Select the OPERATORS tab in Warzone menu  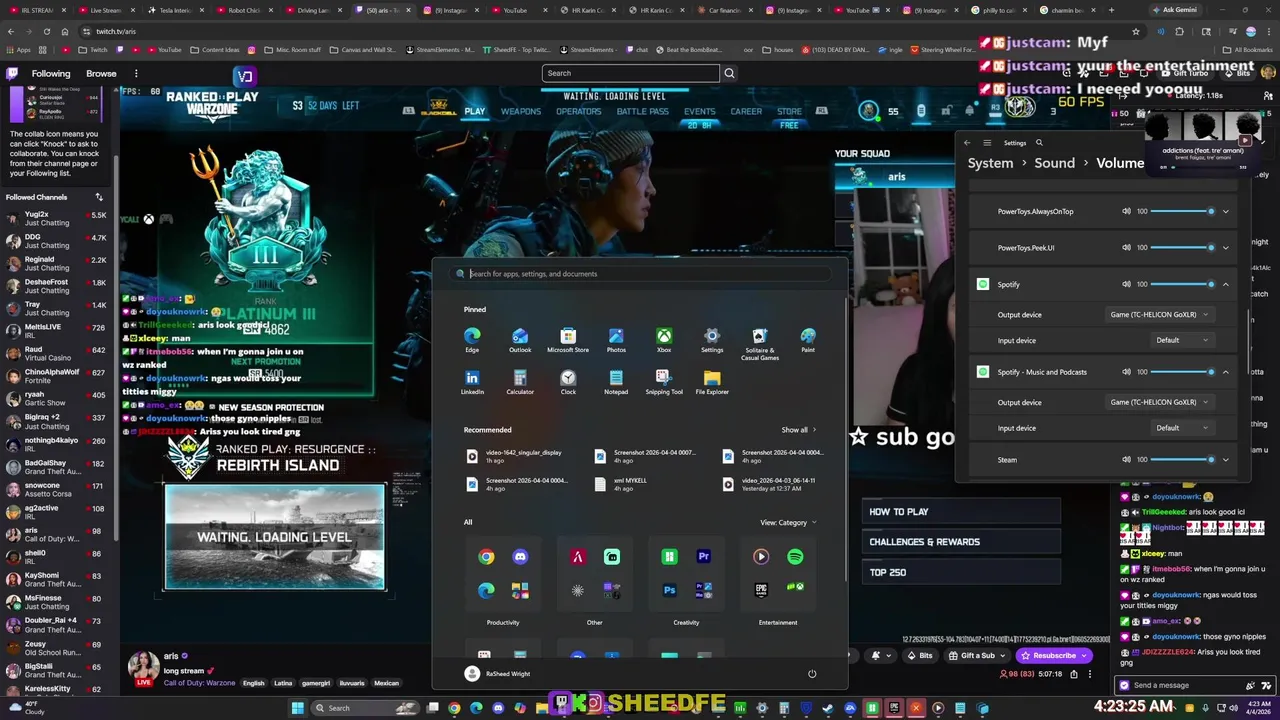[579, 111]
